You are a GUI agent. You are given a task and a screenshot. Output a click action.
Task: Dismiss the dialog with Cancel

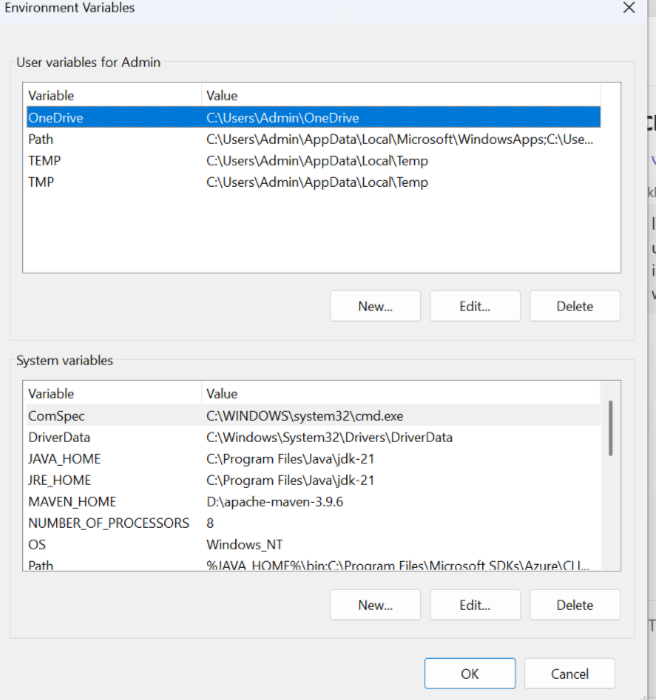tap(569, 673)
